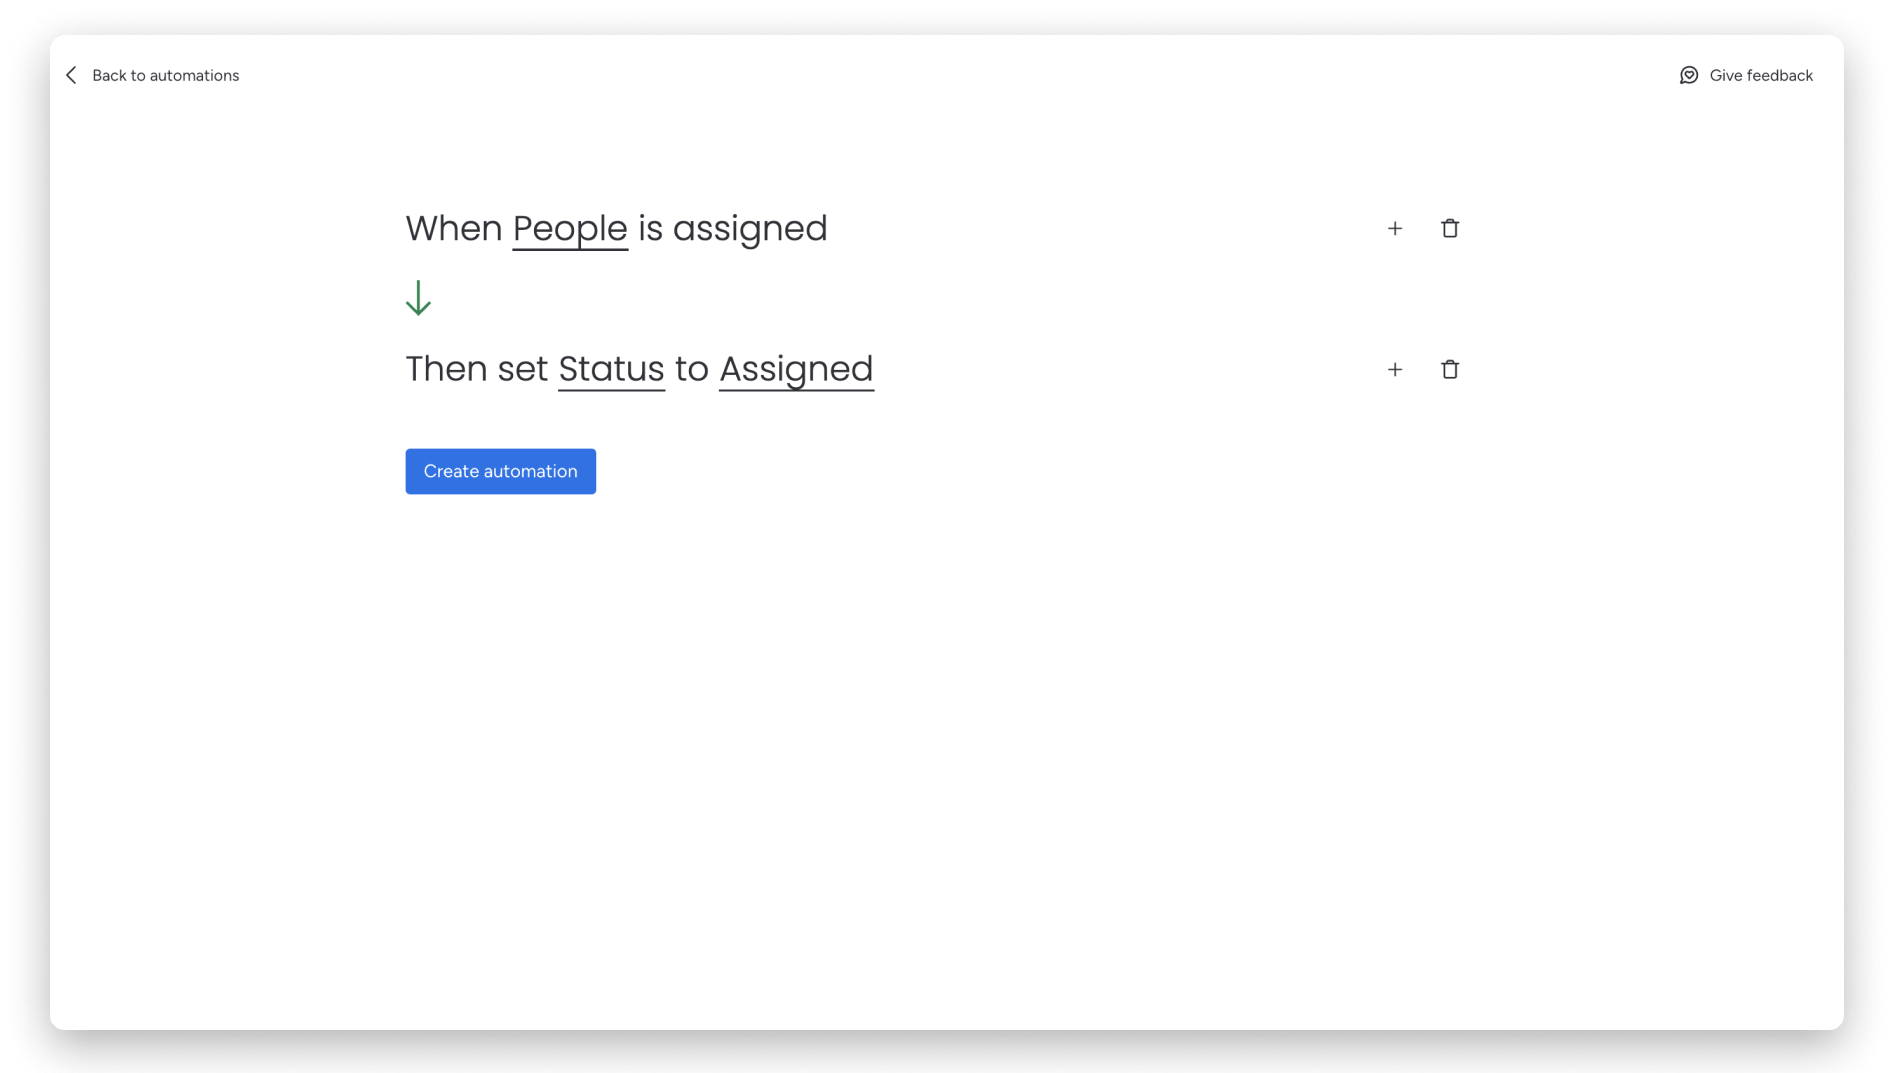Click the plus icon beside the trigger row
This screenshot has height=1073, width=1894.
pos(1394,228)
